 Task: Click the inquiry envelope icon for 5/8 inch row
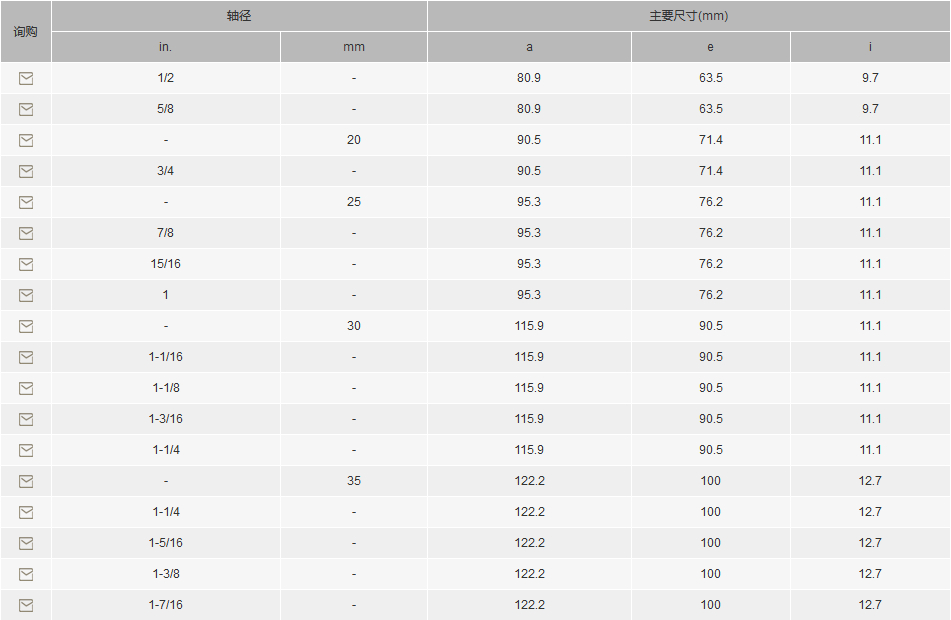click(26, 109)
